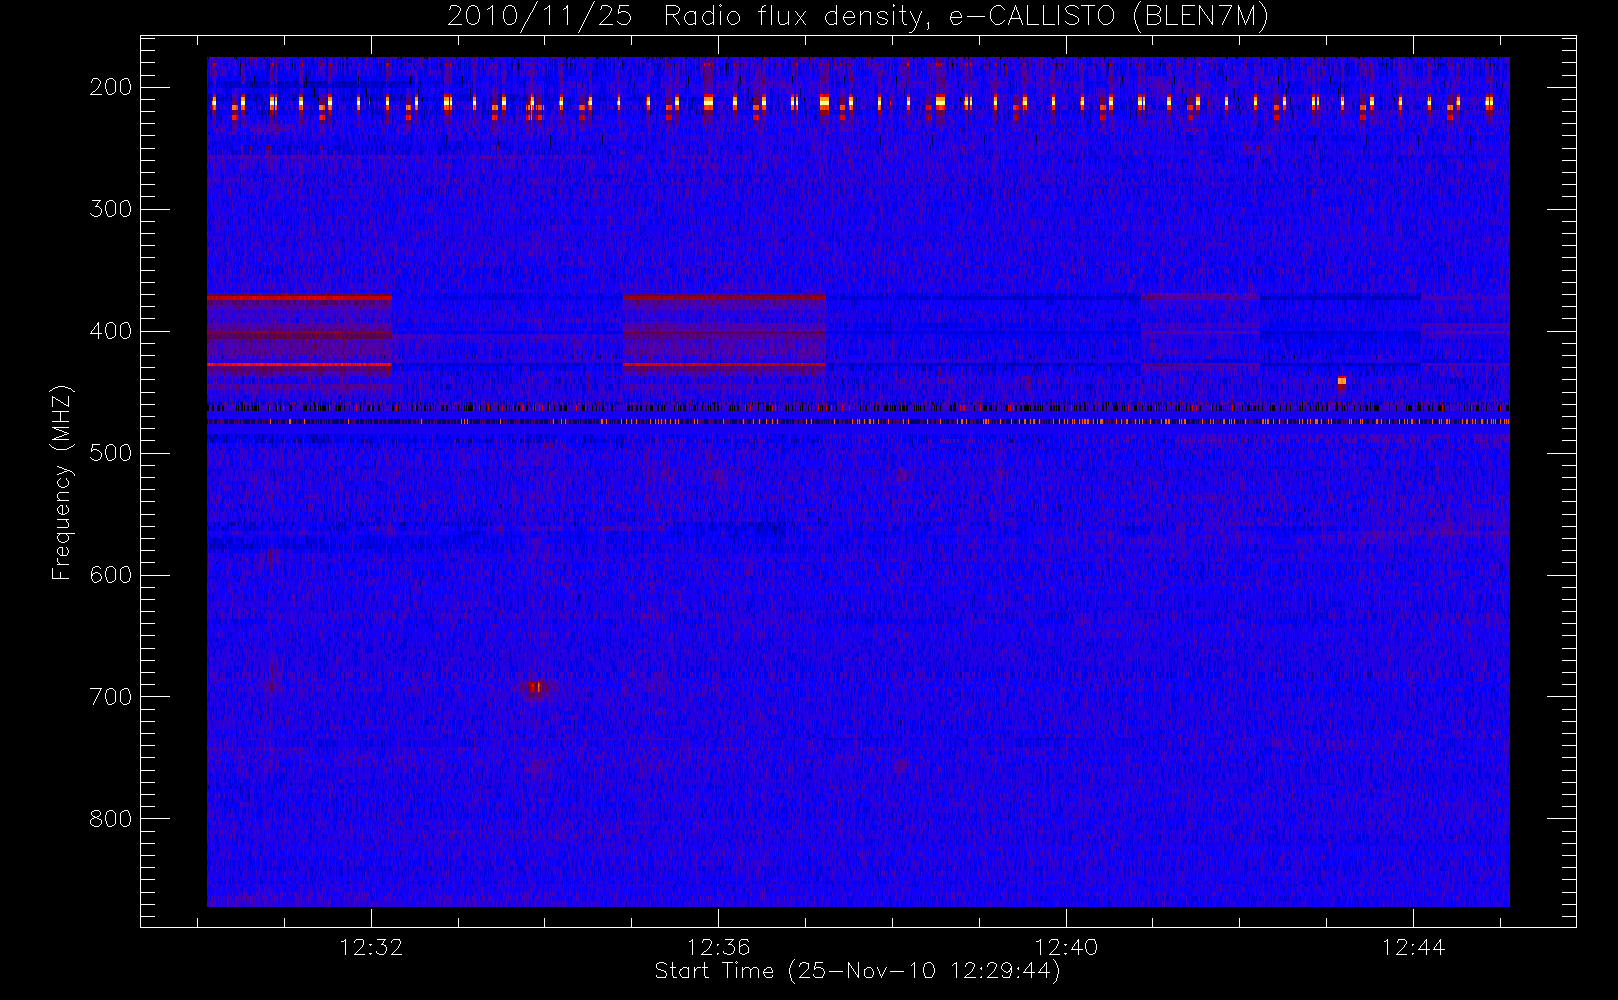Select the 'Frequency (MHz)' y-axis label

[x=62, y=482]
